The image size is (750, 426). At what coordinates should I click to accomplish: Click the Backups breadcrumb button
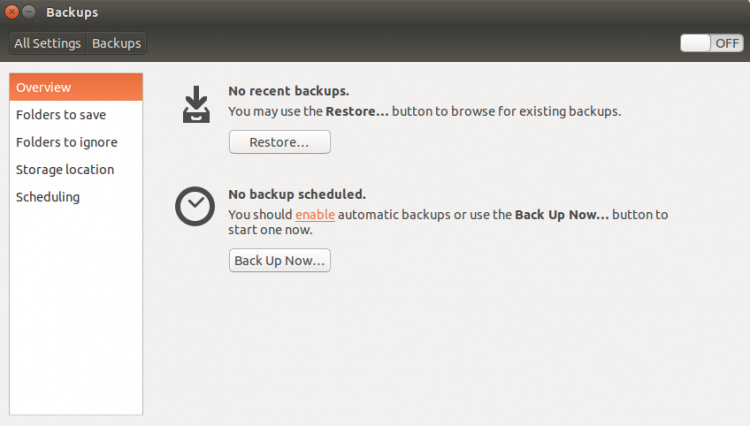click(x=116, y=43)
